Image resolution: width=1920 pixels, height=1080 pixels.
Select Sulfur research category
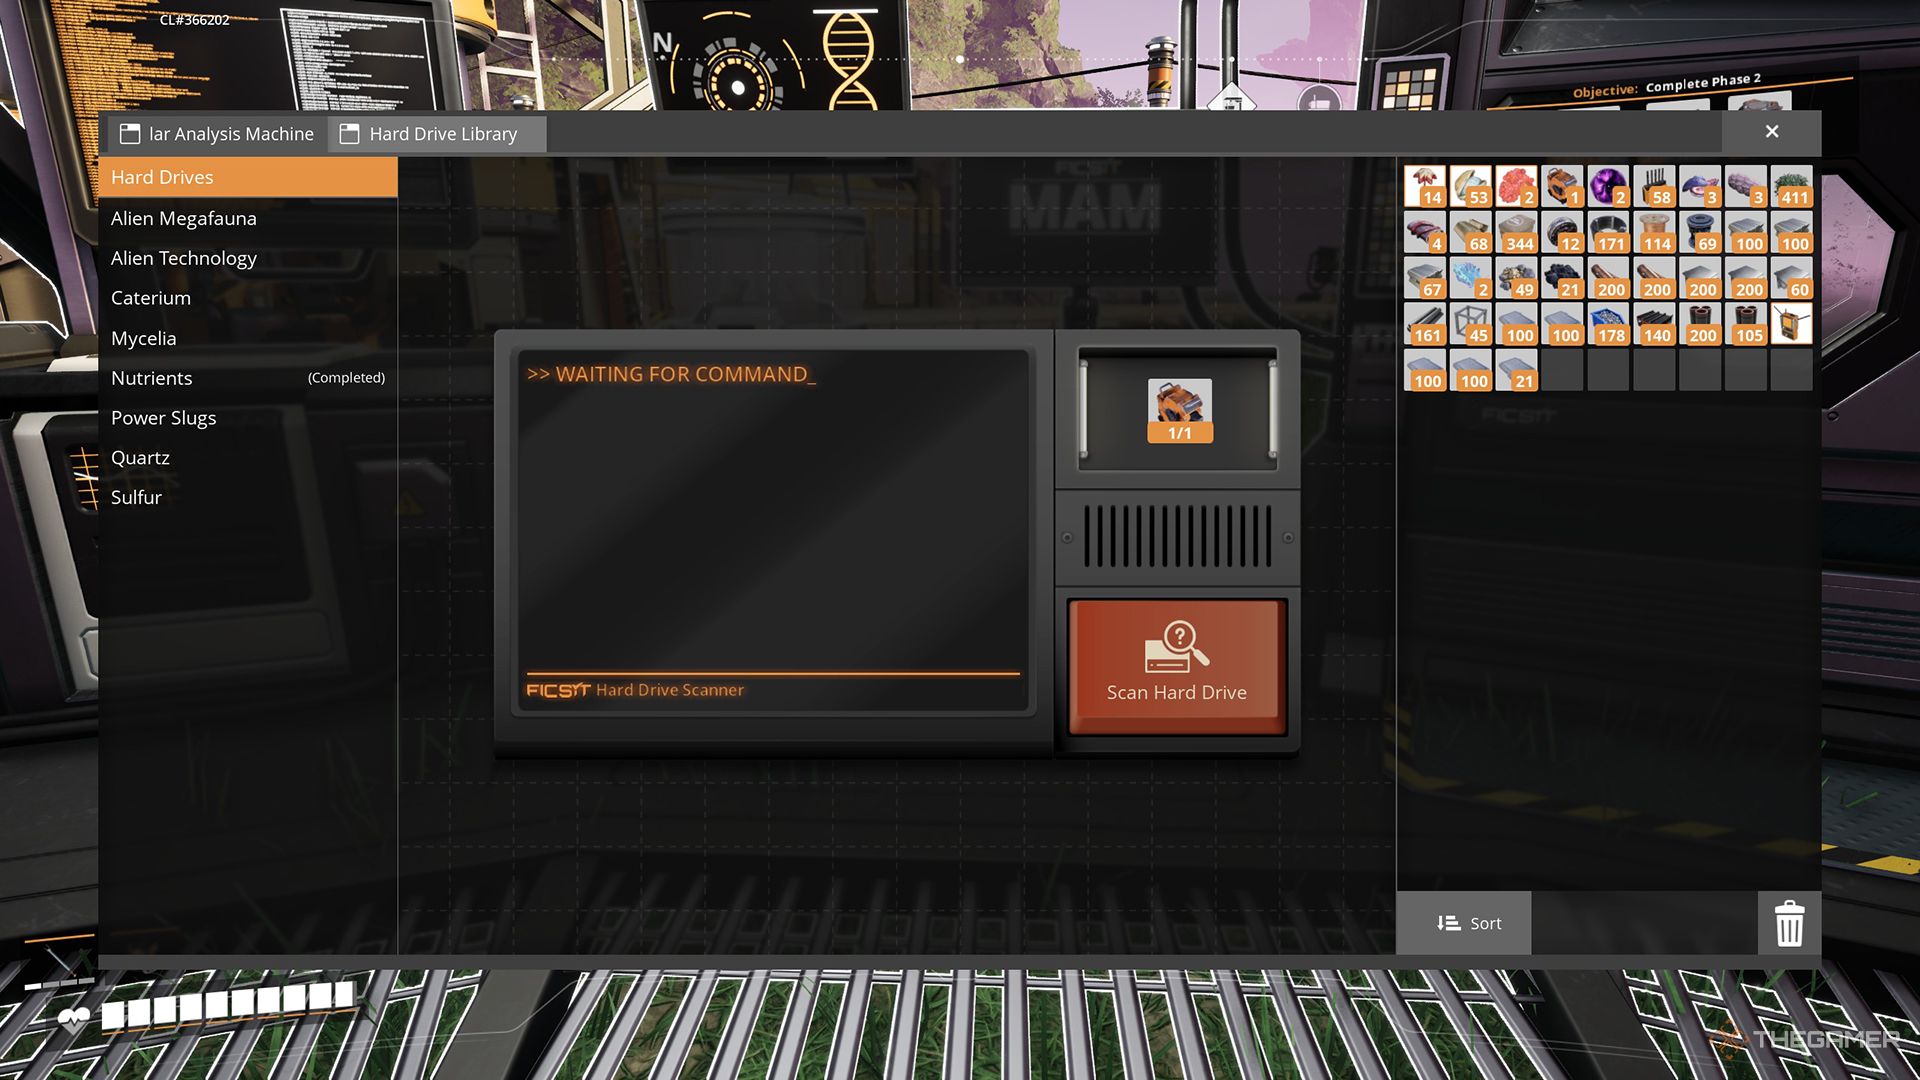coord(136,498)
